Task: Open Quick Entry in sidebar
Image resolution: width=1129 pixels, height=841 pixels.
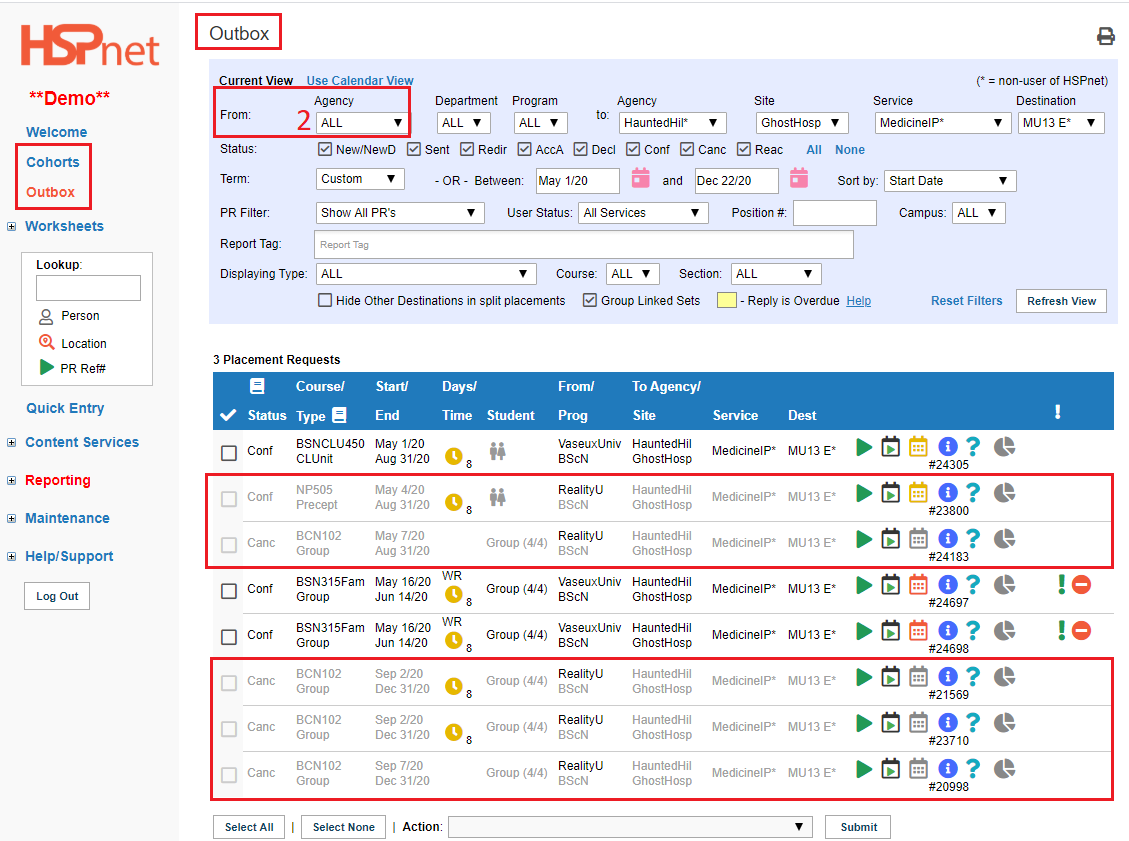Action: click(x=65, y=408)
